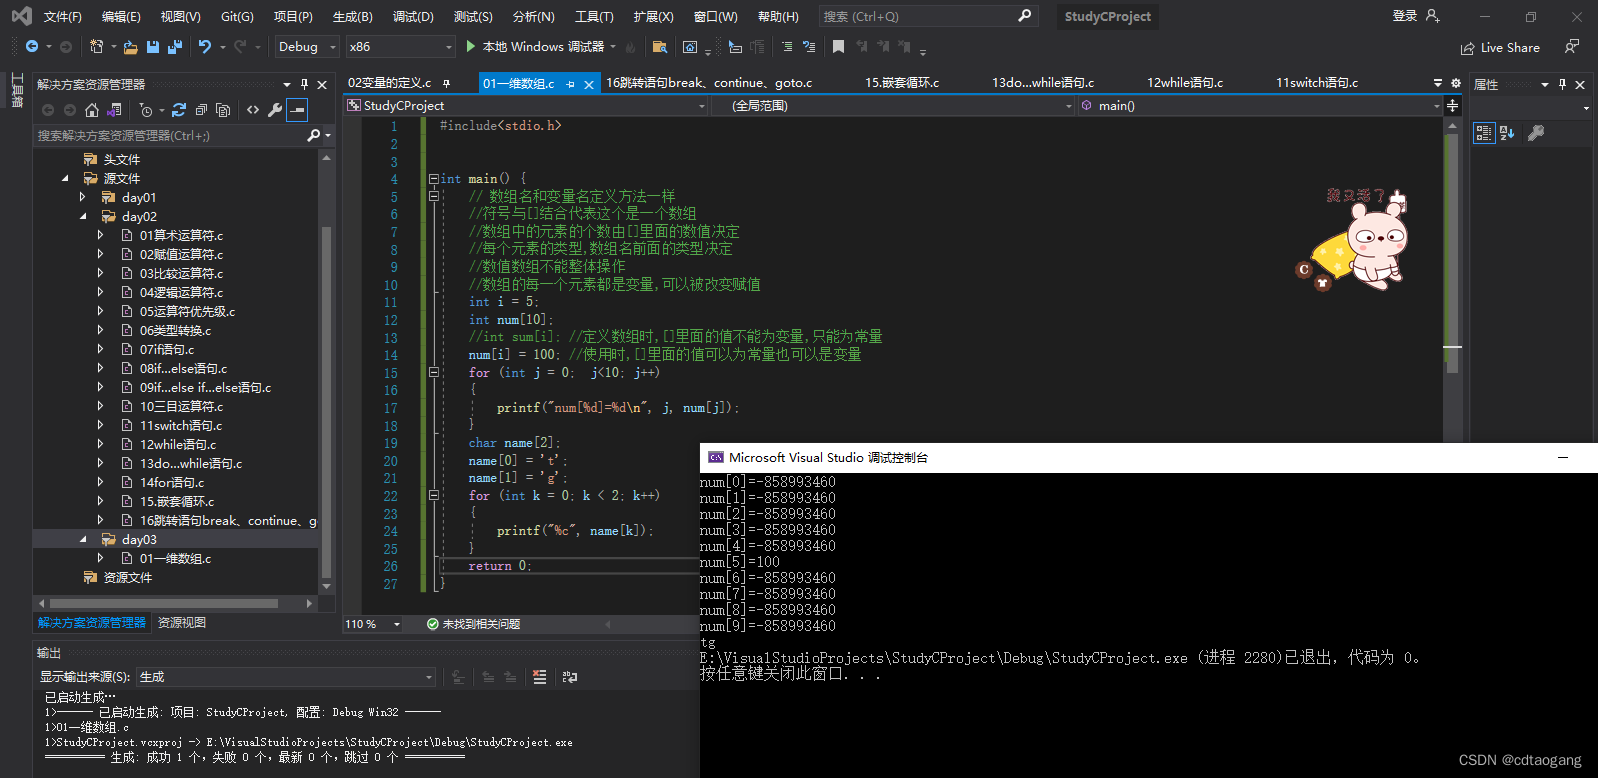1598x778 pixels.
Task: Select 01一维数组.c under day03
Action: point(175,559)
